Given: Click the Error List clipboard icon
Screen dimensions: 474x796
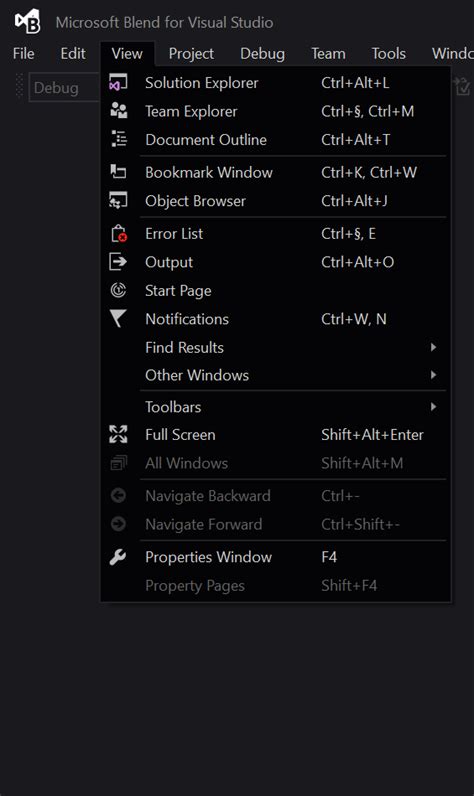Looking at the screenshot, I should (118, 234).
